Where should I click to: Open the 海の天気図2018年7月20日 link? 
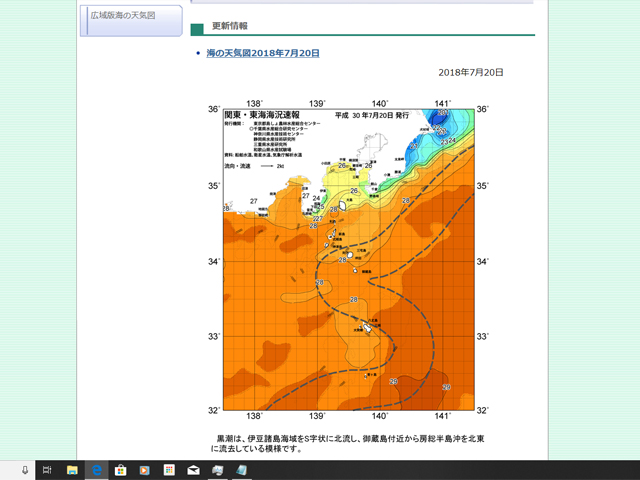[263, 52]
